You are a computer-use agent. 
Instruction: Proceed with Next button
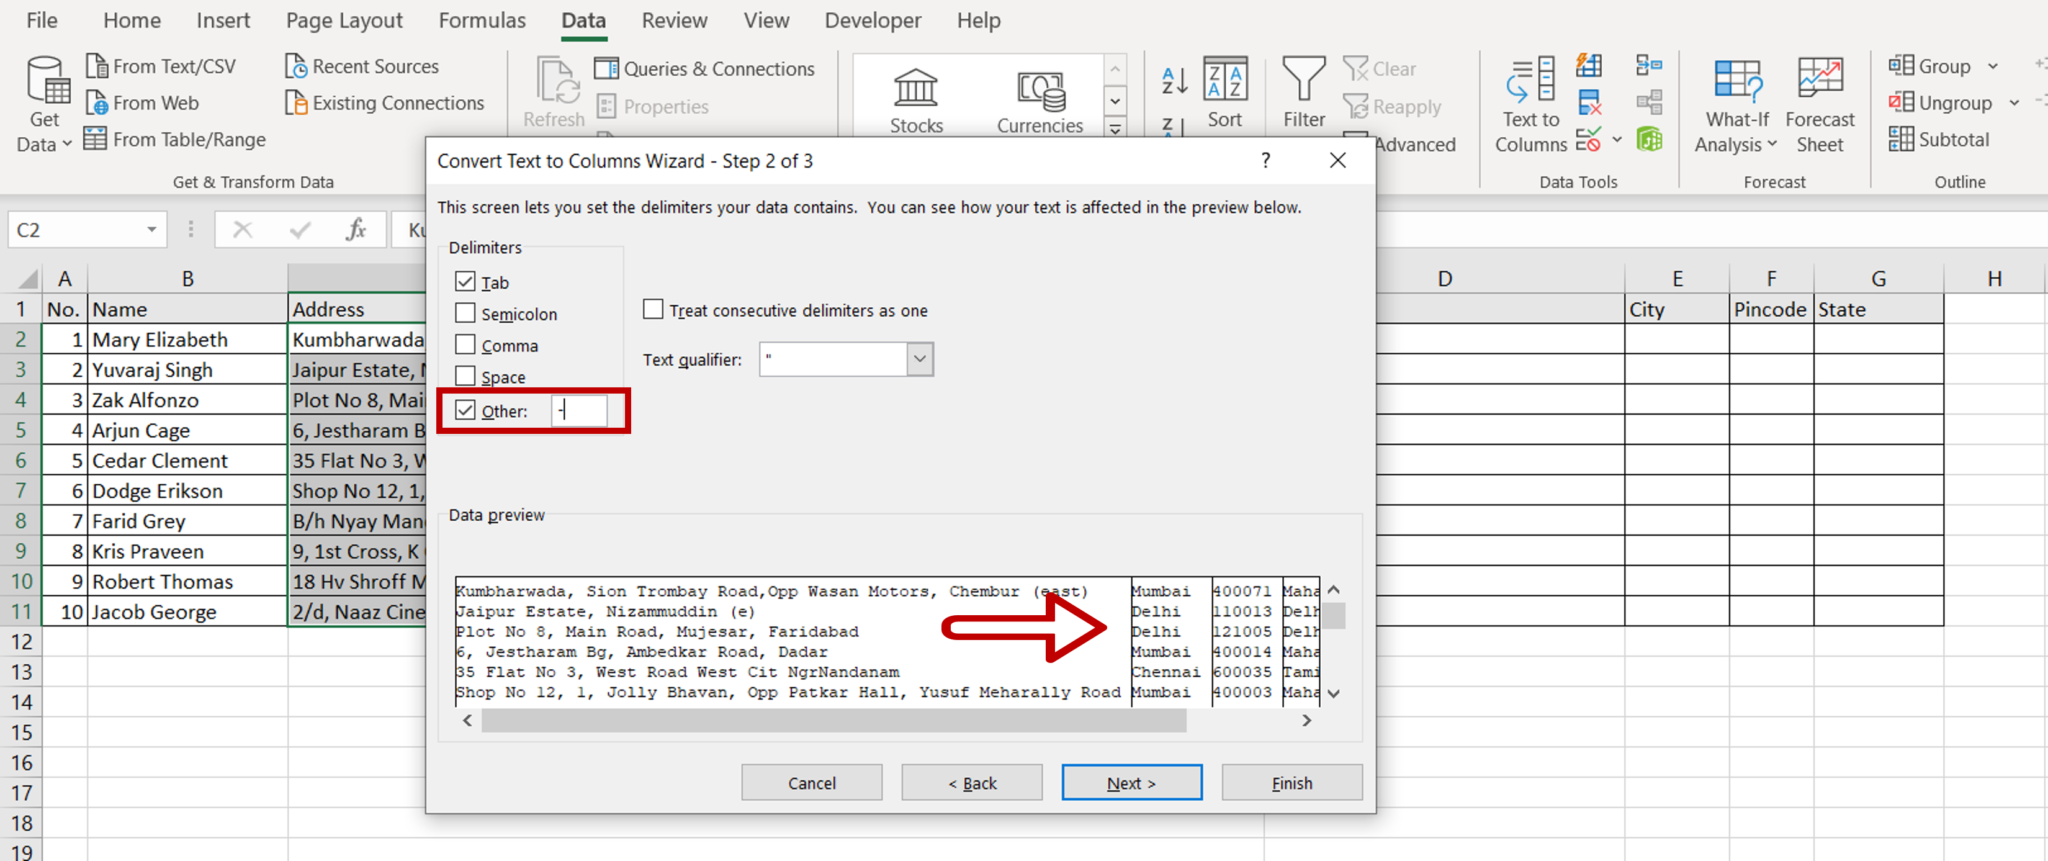pyautogui.click(x=1132, y=783)
